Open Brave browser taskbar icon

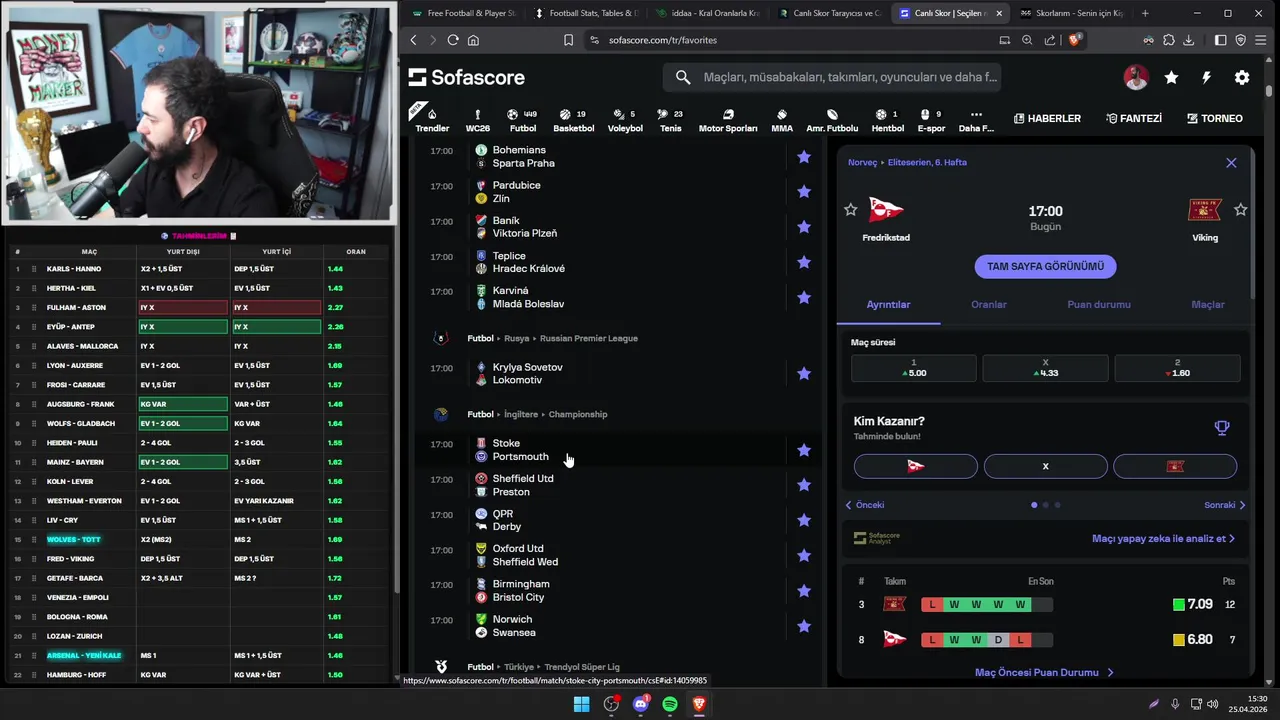click(x=699, y=704)
